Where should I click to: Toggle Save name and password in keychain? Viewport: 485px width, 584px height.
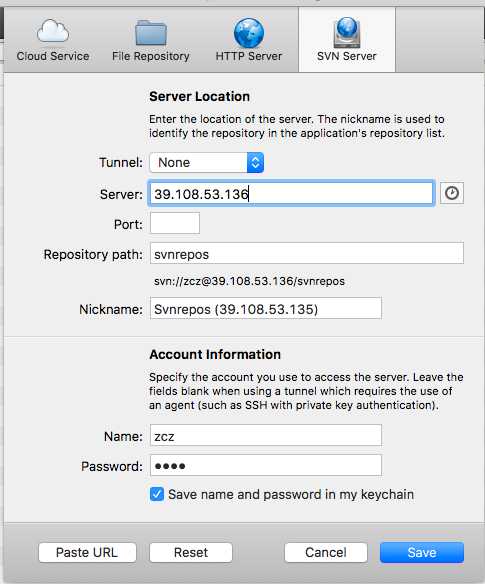click(157, 494)
